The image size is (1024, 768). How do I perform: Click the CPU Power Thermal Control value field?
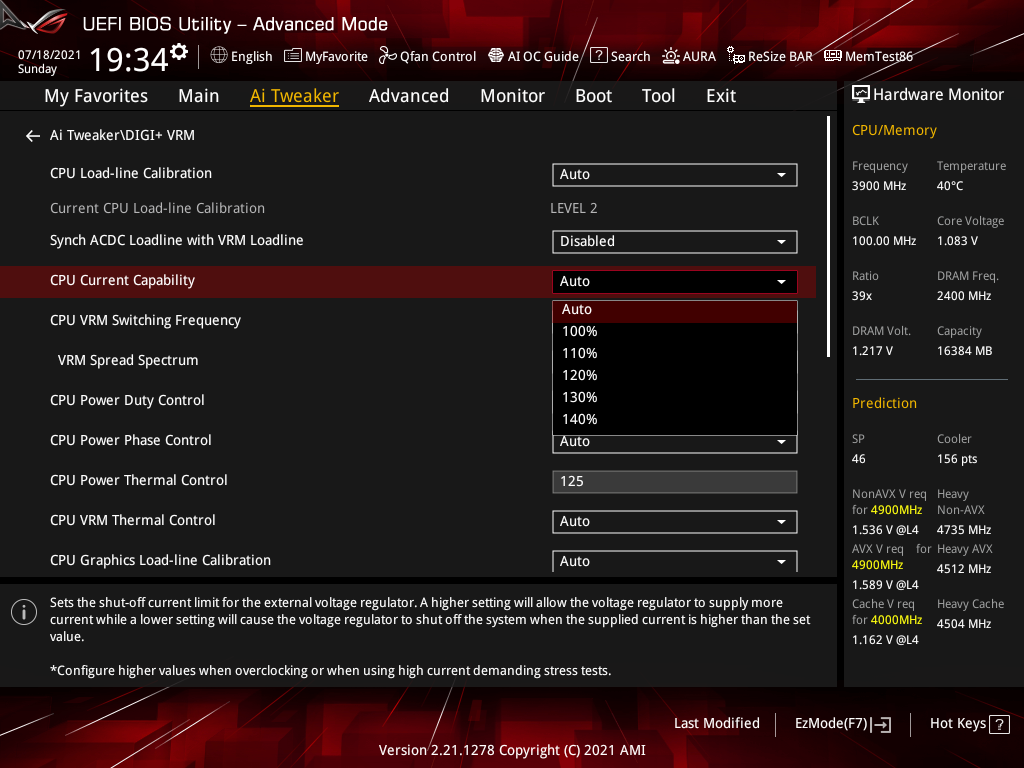[674, 481]
